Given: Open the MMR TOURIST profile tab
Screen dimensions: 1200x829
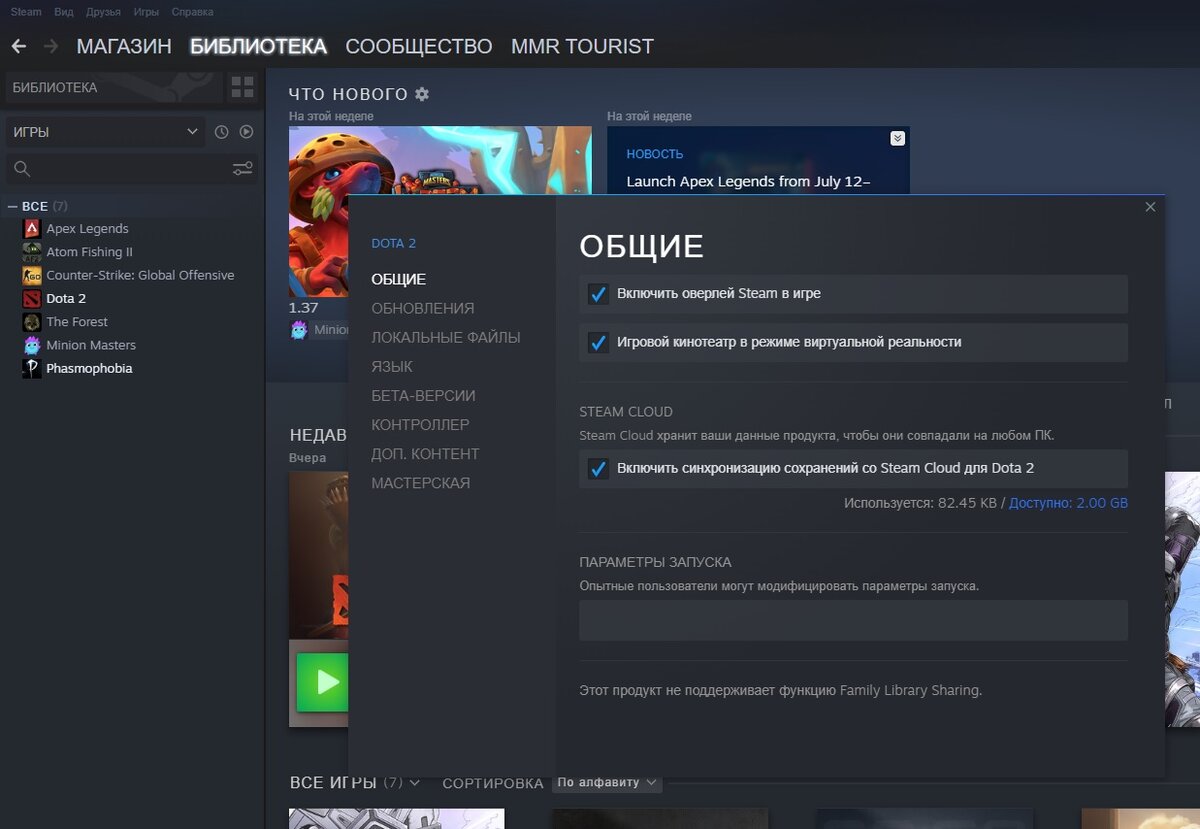Looking at the screenshot, I should click(x=582, y=46).
